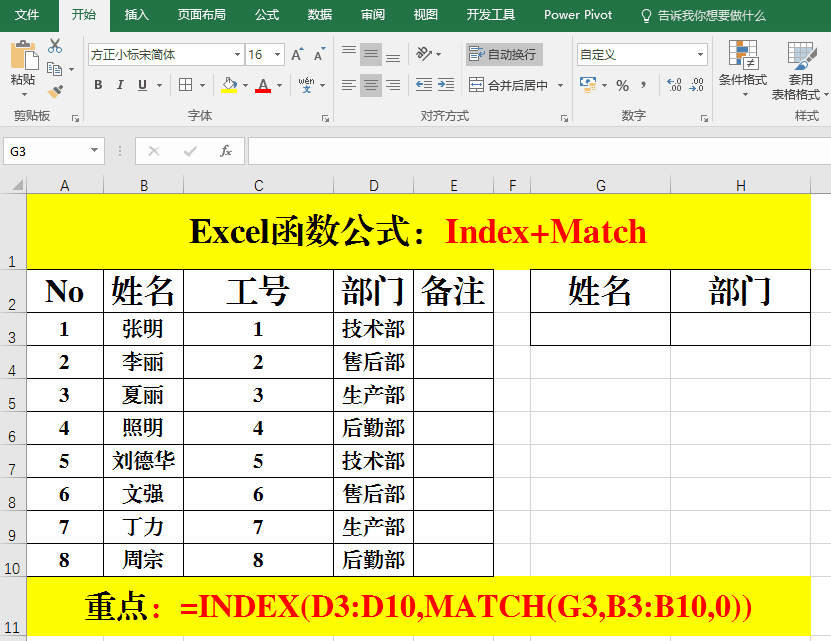Open alignment group dialog launcher
This screenshot has height=641, width=831.
(564, 118)
